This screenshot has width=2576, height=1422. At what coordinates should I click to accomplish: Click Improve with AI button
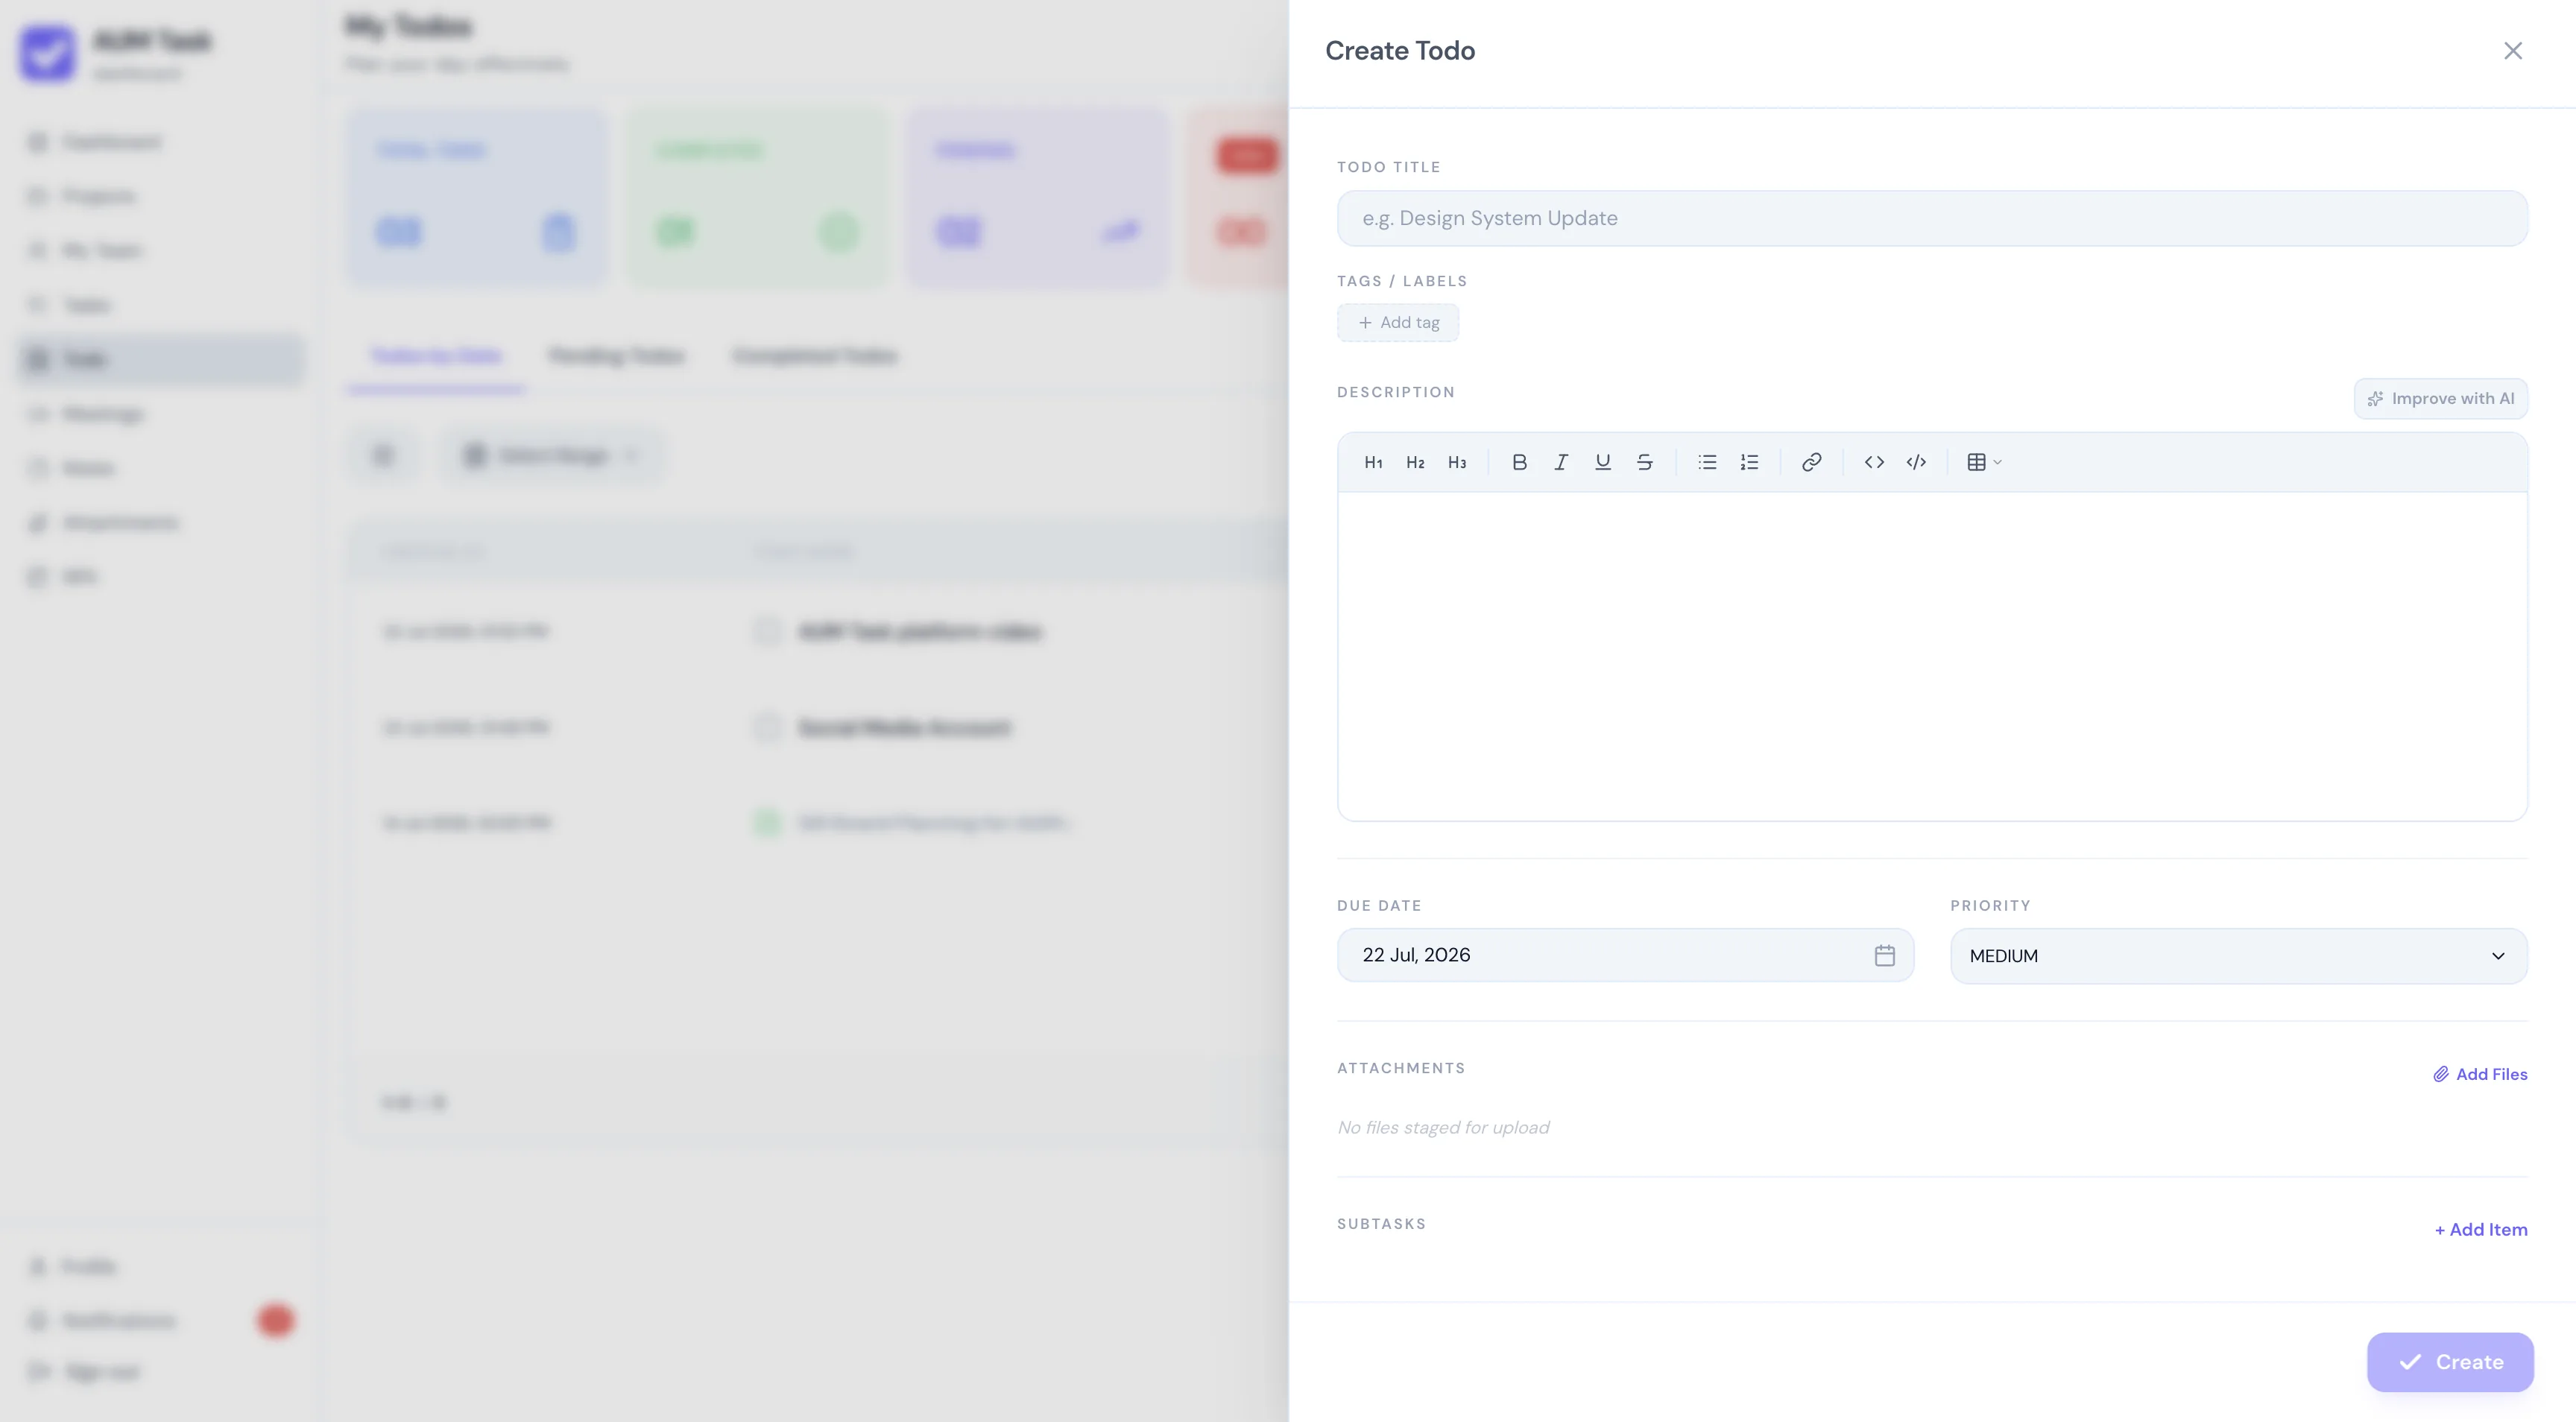[2440, 399]
